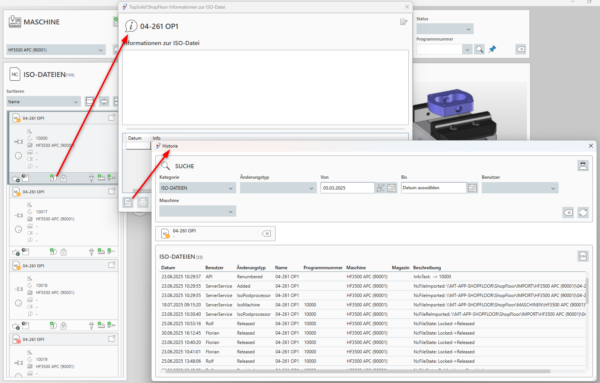
Task: Click the Von date field 05.03.2025
Action: [x=347, y=188]
